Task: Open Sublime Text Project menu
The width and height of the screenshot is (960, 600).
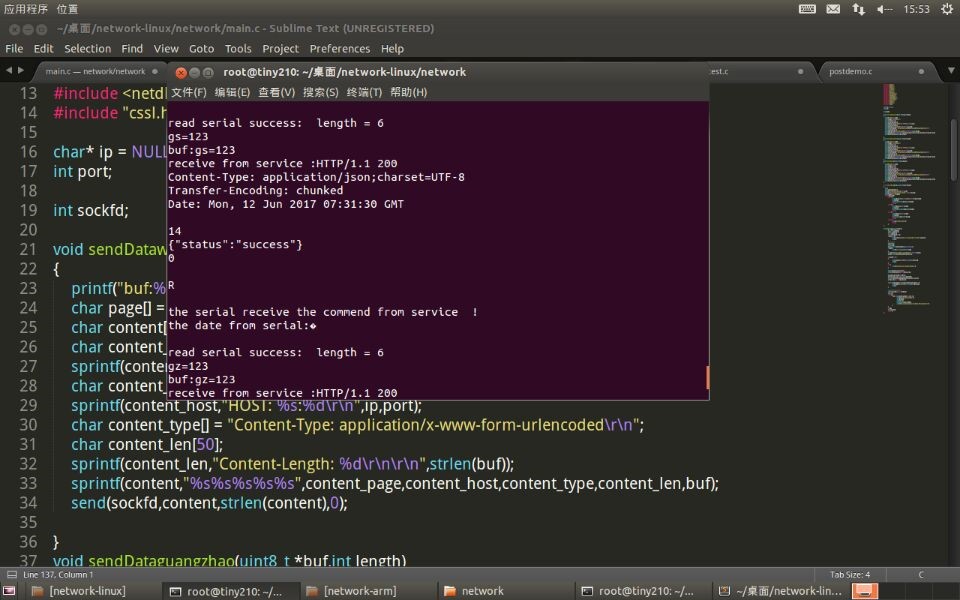Action: pos(280,48)
